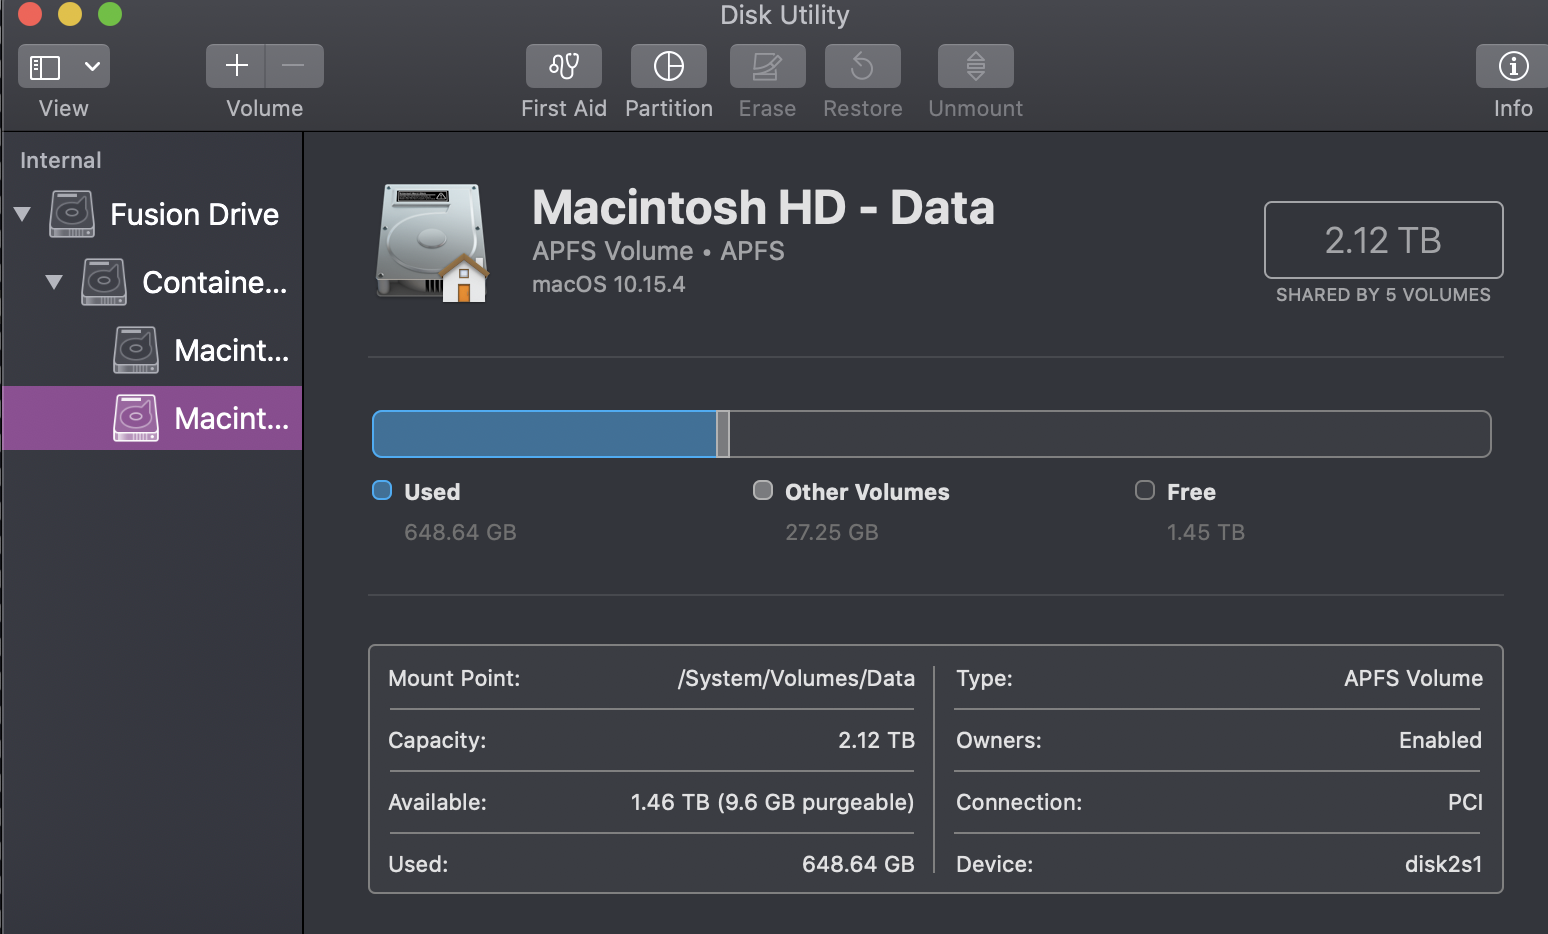Click the gray Other Volumes legend swatch
Image resolution: width=1548 pixels, height=934 pixels.
[763, 490]
